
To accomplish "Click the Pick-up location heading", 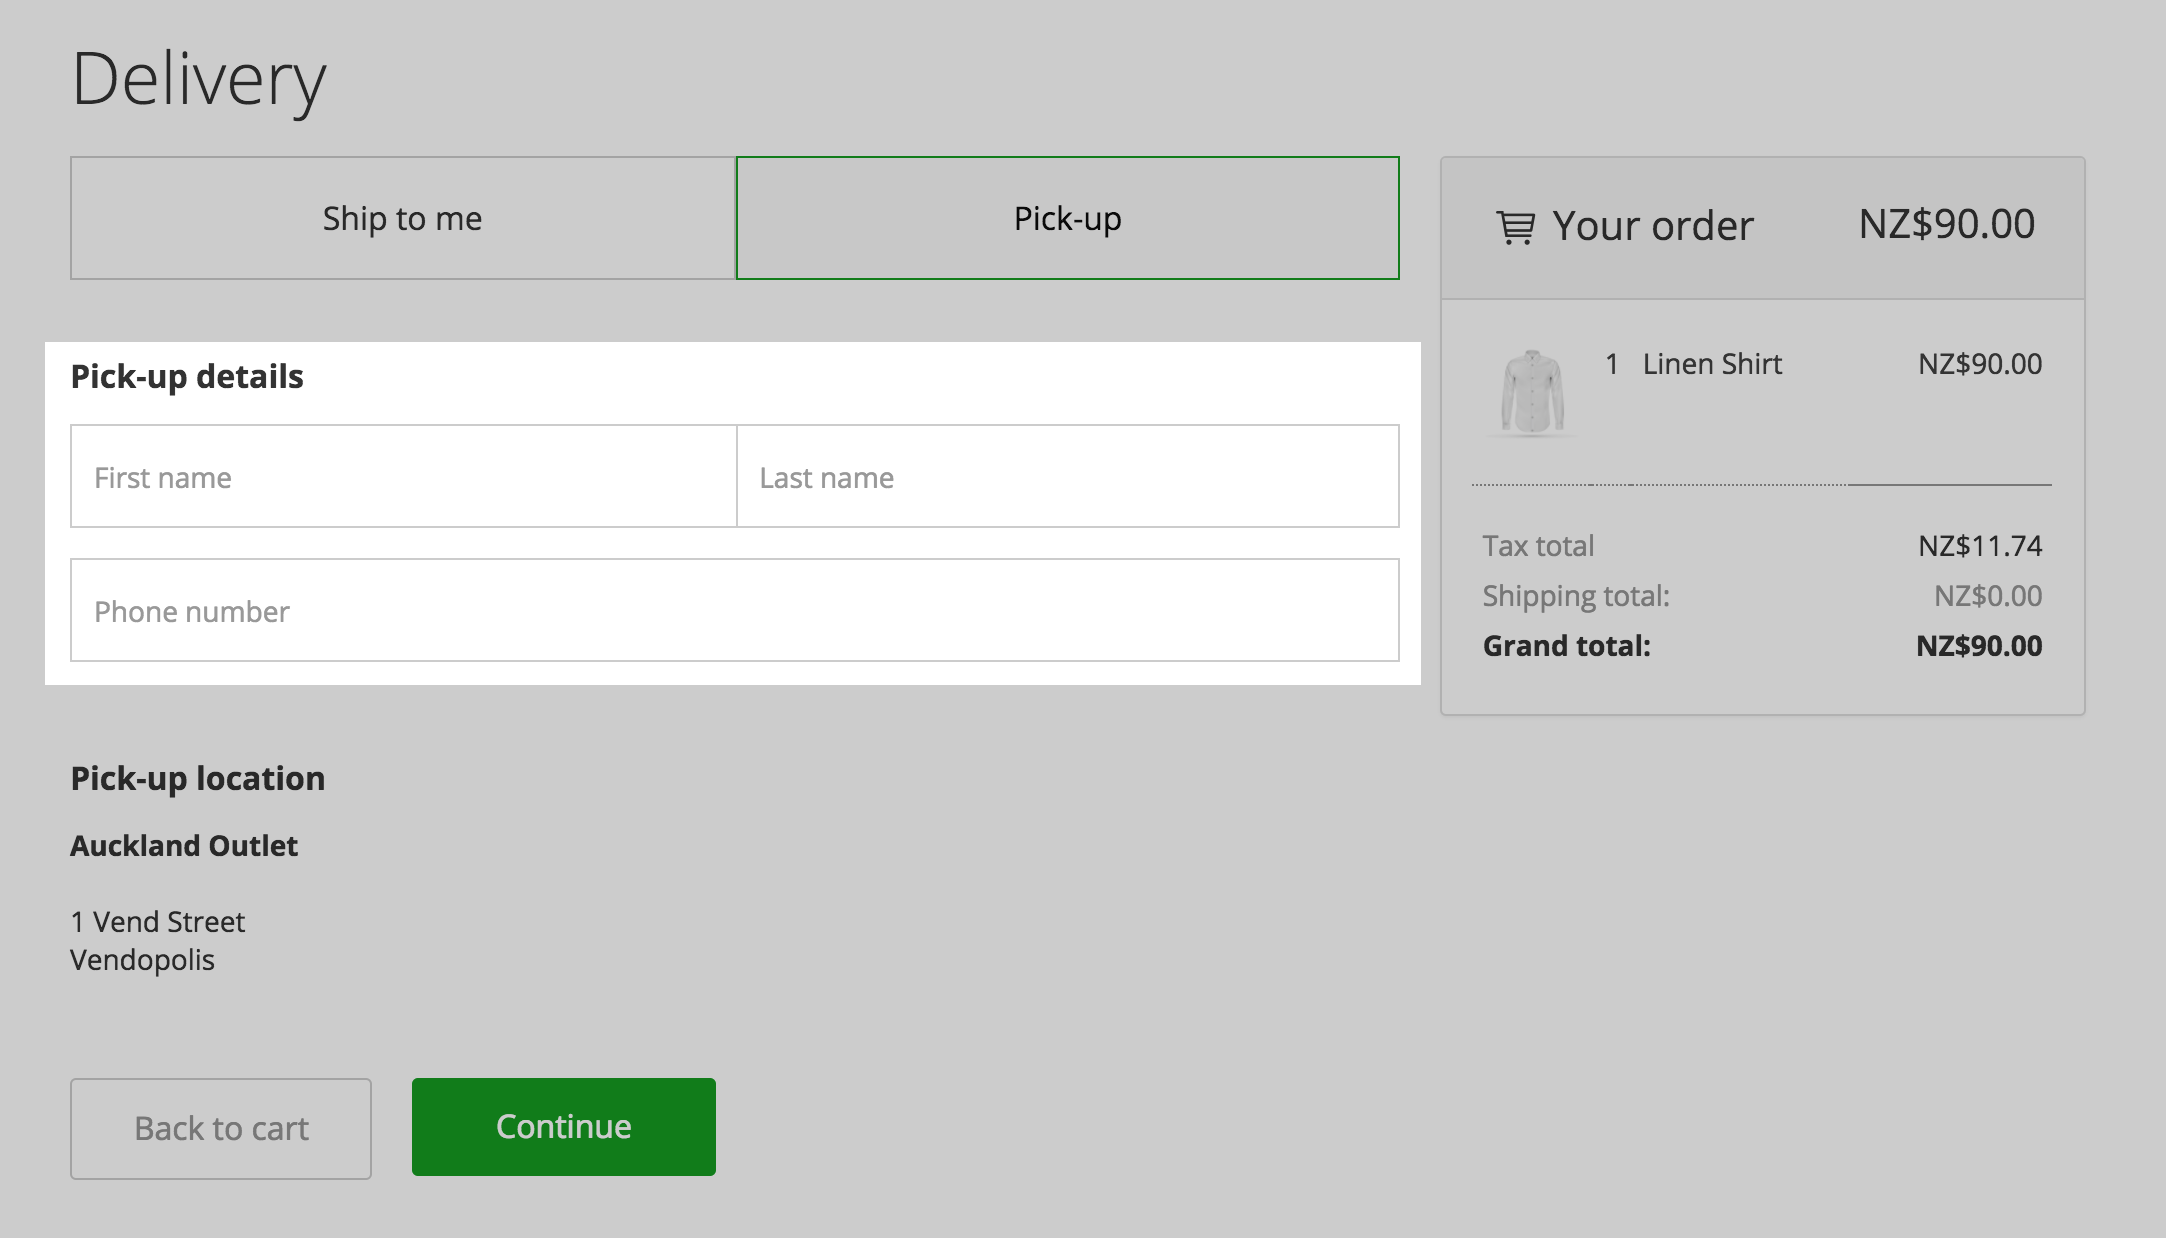I will click(198, 779).
